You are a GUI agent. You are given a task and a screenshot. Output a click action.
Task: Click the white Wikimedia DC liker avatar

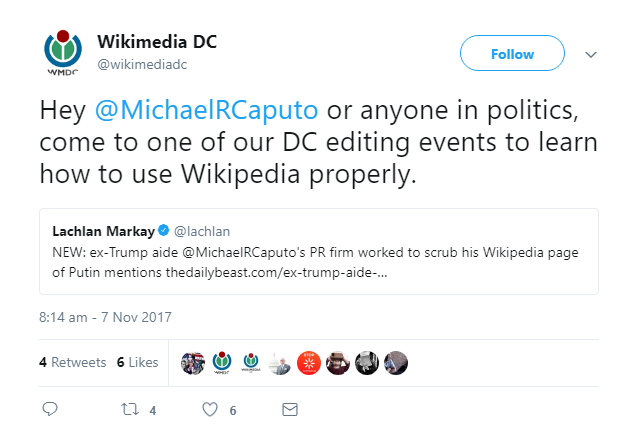(251, 363)
